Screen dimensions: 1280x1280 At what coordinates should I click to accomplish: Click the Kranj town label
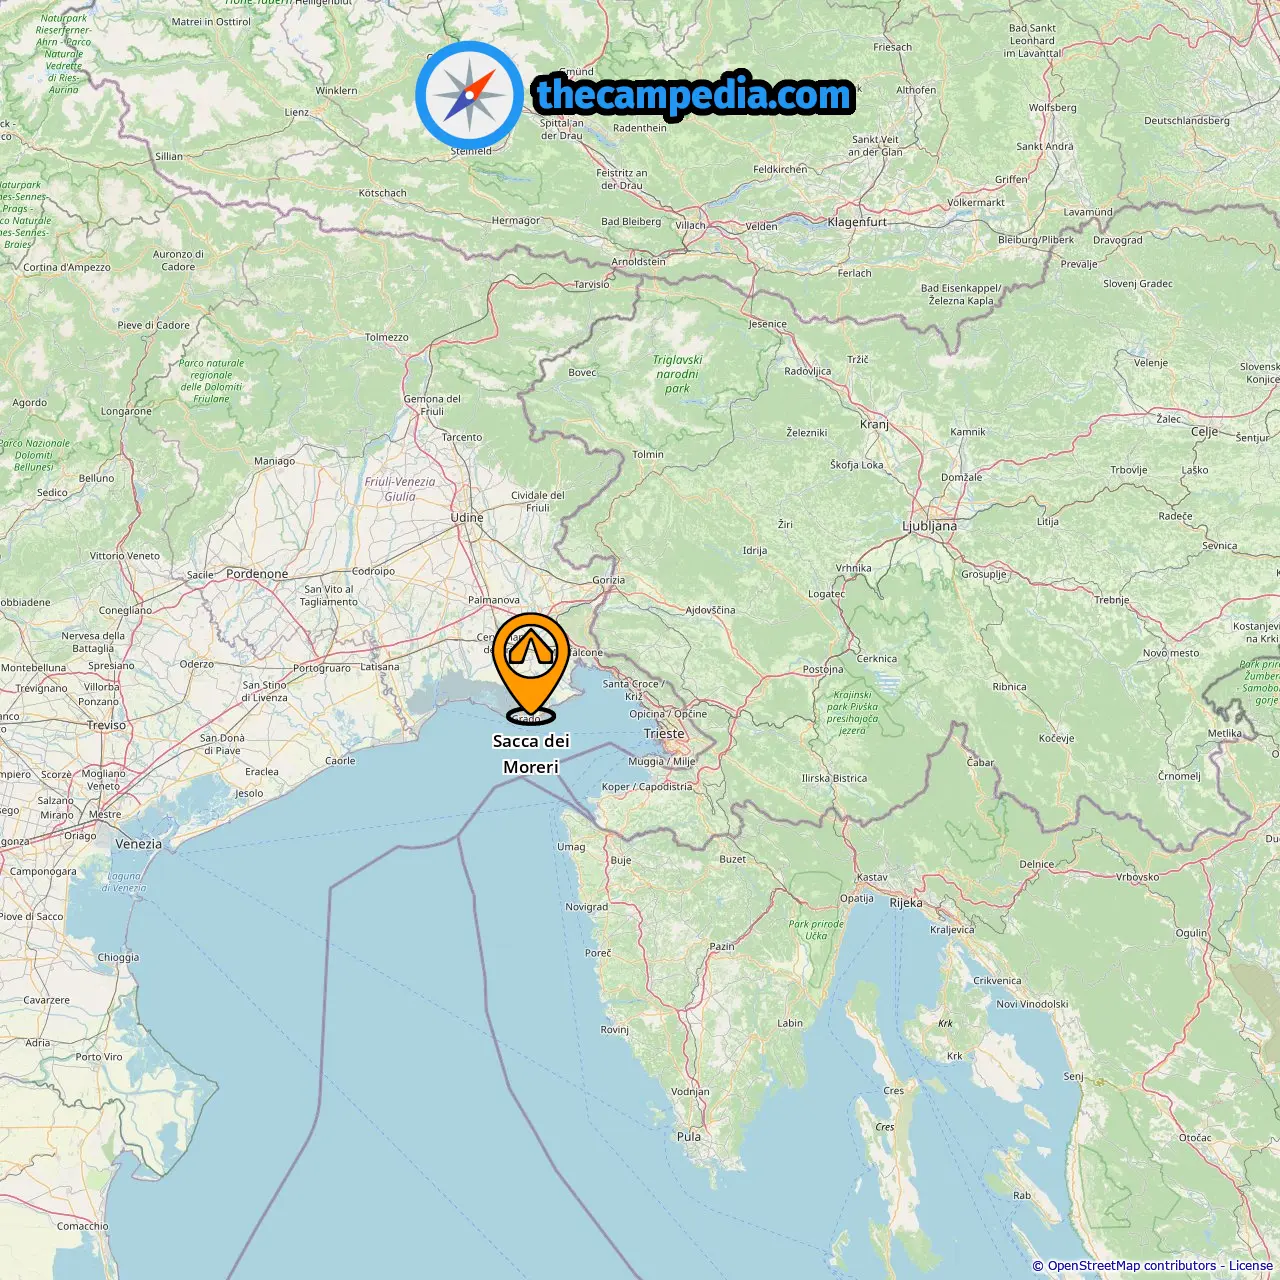pyautogui.click(x=874, y=425)
